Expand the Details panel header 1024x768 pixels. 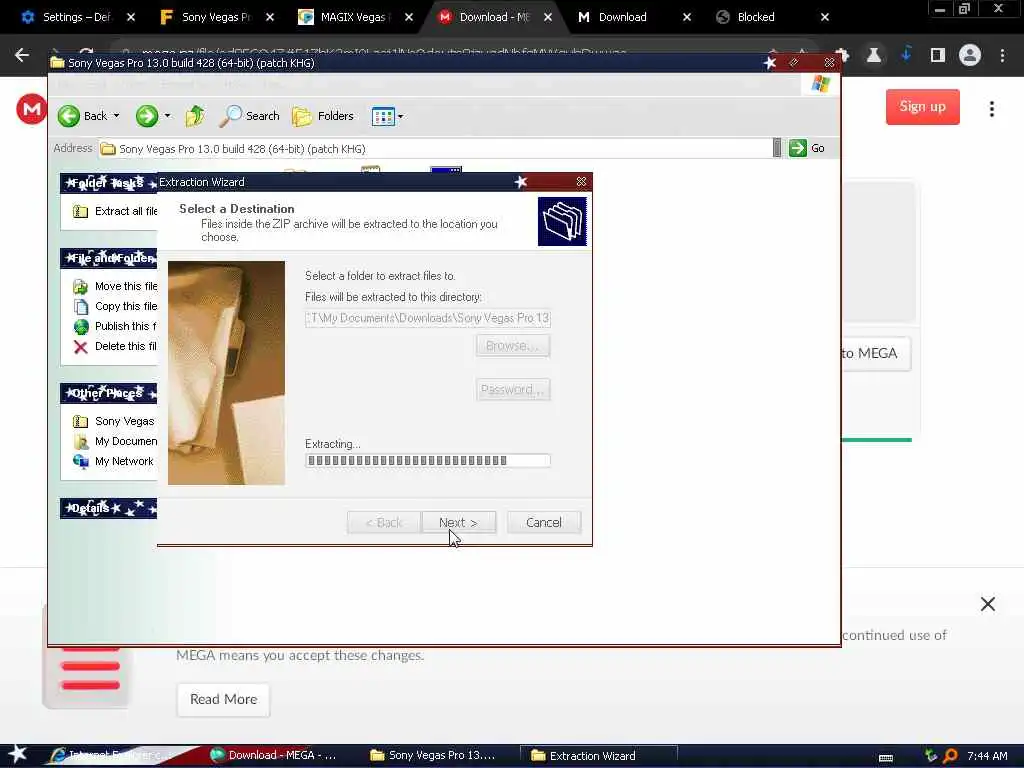108,508
